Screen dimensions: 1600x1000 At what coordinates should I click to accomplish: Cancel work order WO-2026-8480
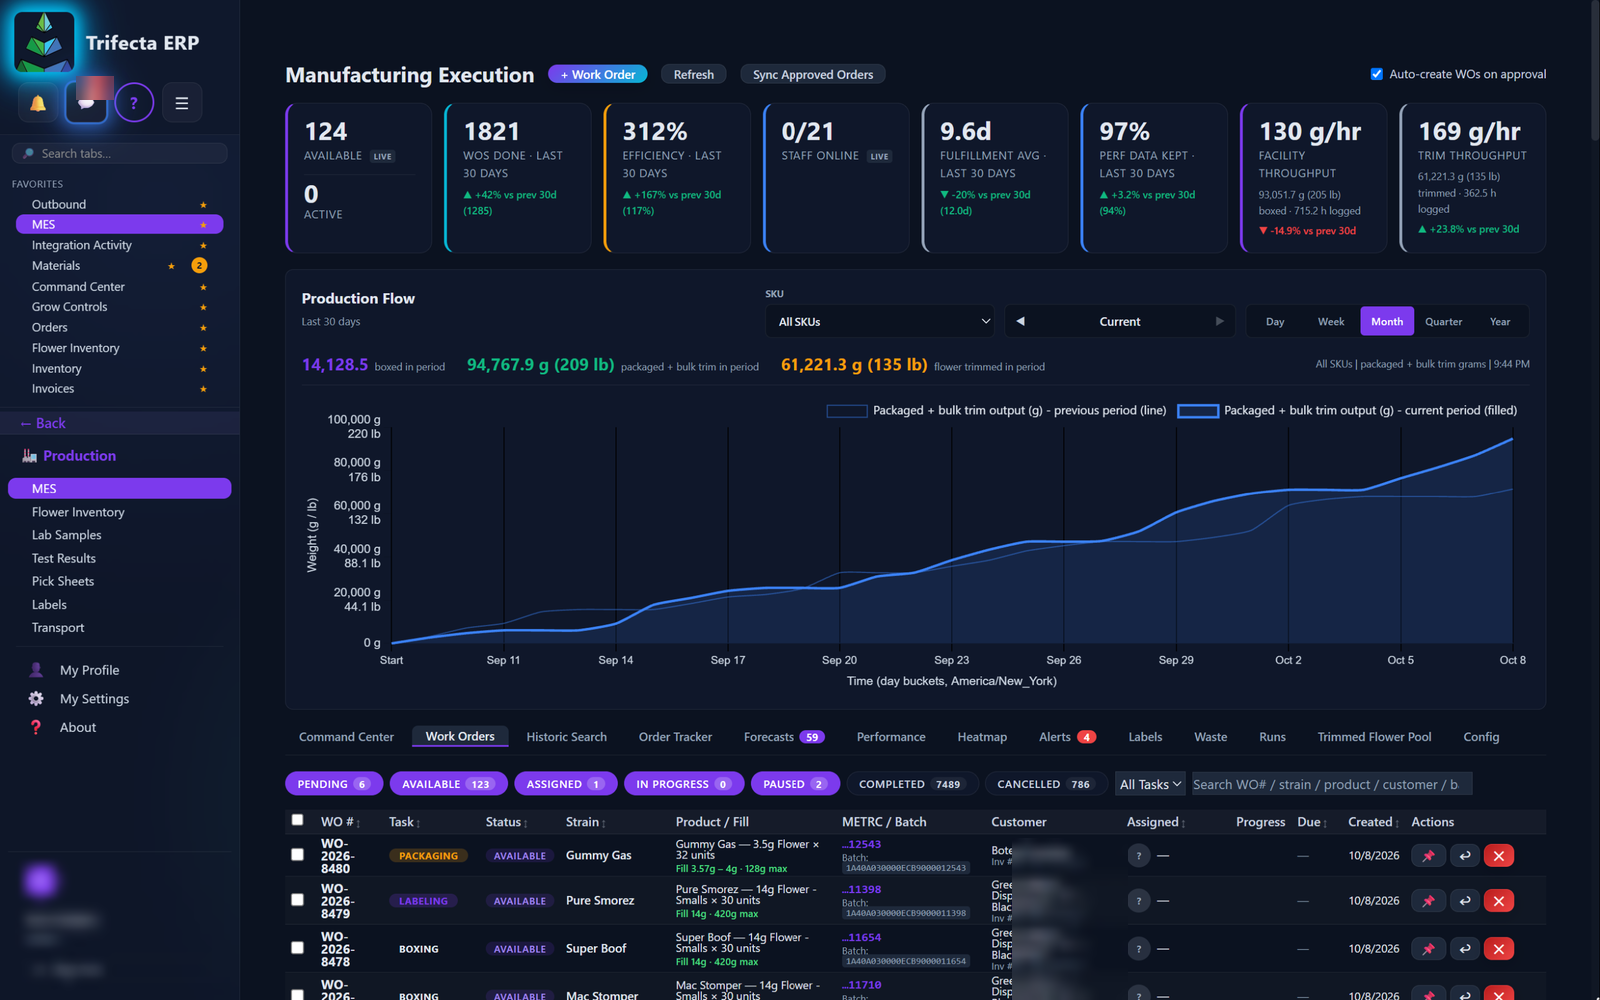(1499, 856)
